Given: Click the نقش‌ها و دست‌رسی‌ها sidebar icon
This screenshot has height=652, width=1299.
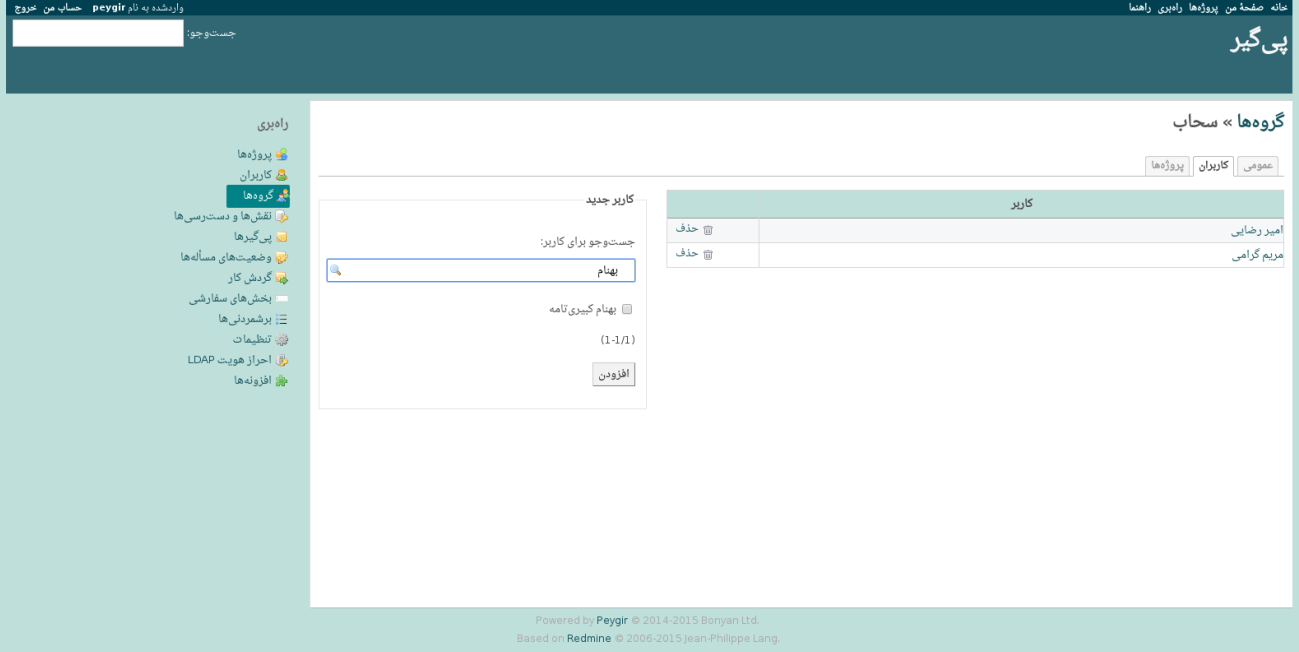Looking at the screenshot, I should point(281,217).
